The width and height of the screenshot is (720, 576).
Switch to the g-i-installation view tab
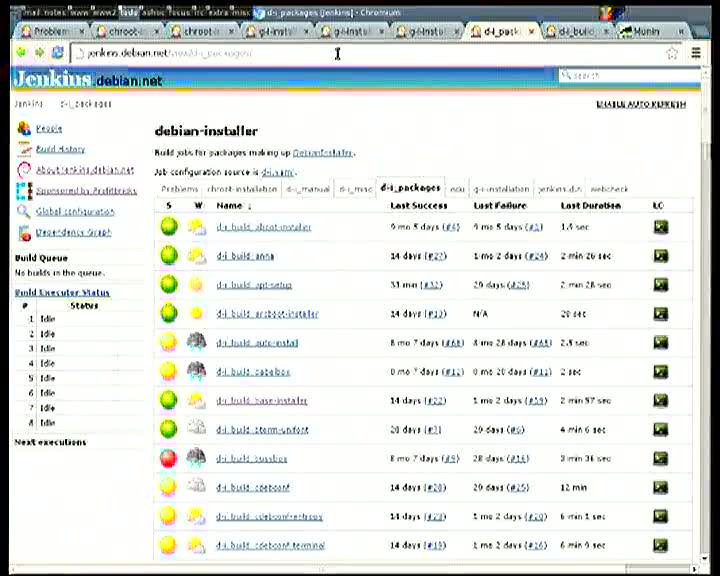click(x=501, y=189)
